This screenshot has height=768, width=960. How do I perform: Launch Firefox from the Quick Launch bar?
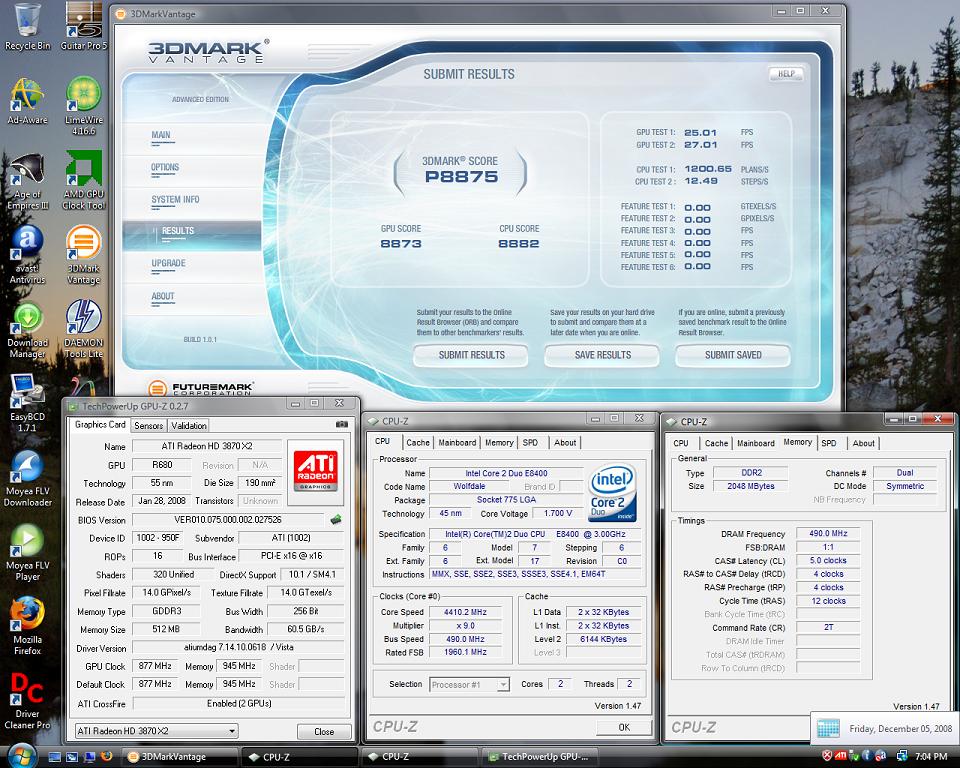click(x=107, y=756)
